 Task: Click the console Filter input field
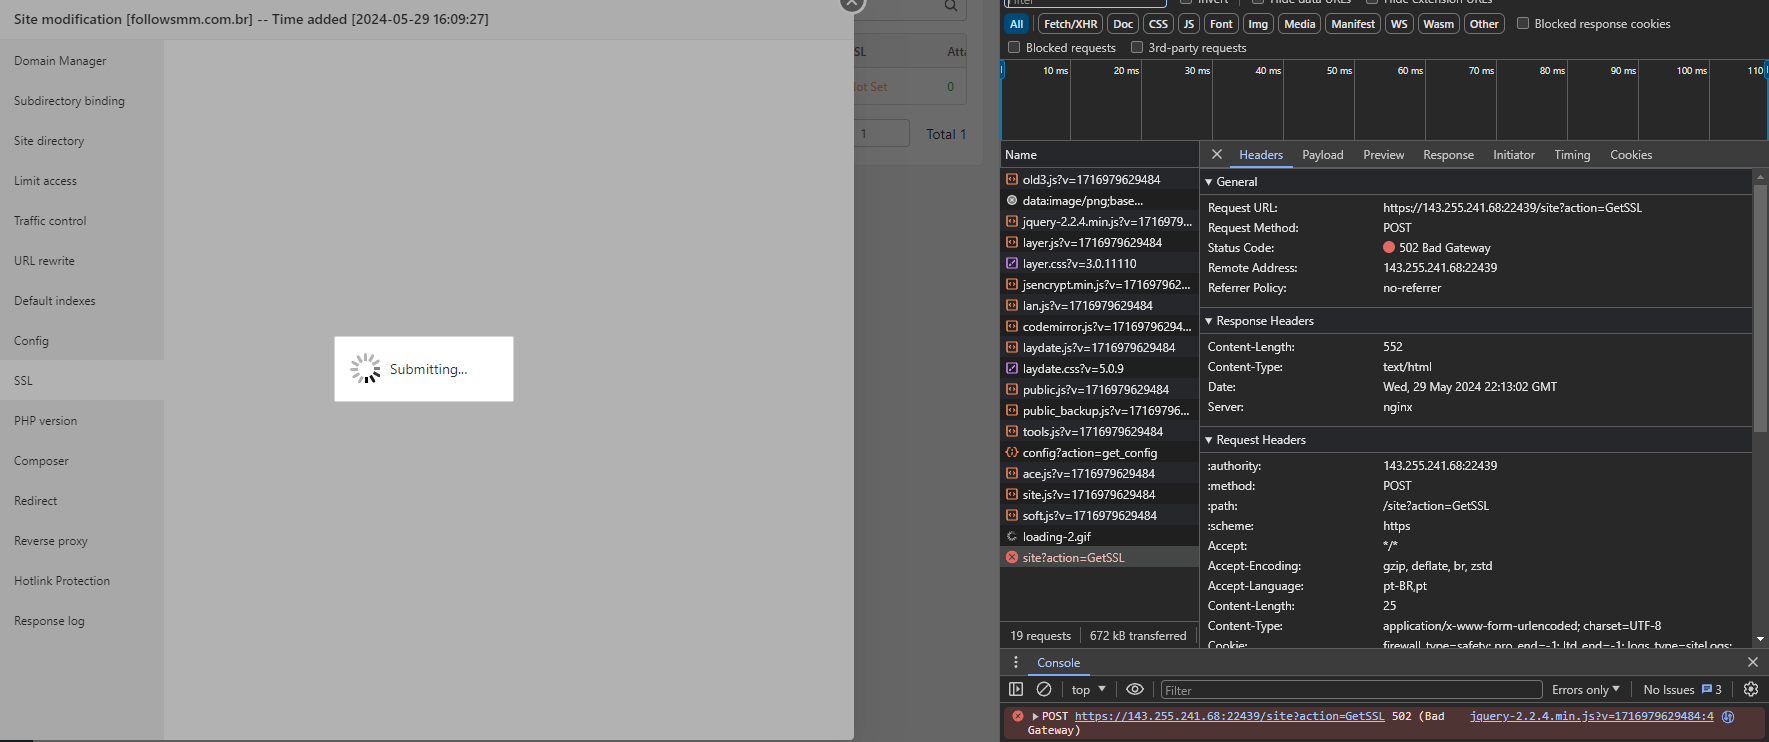(x=1350, y=690)
